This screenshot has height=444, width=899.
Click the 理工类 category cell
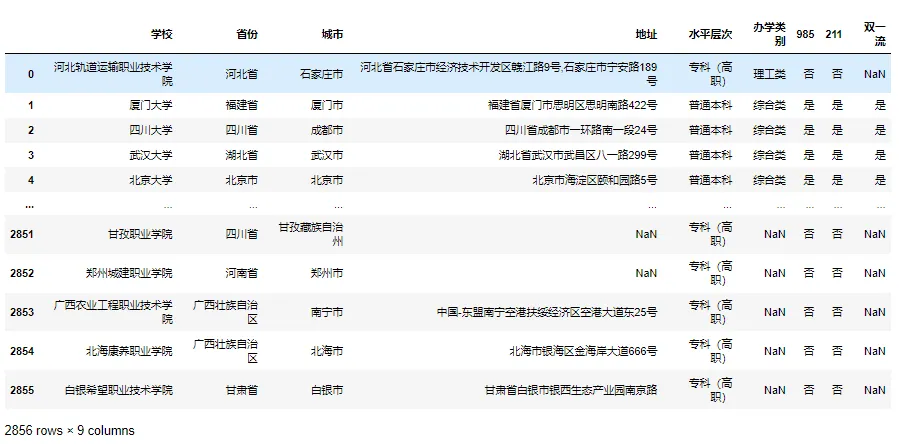(769, 74)
